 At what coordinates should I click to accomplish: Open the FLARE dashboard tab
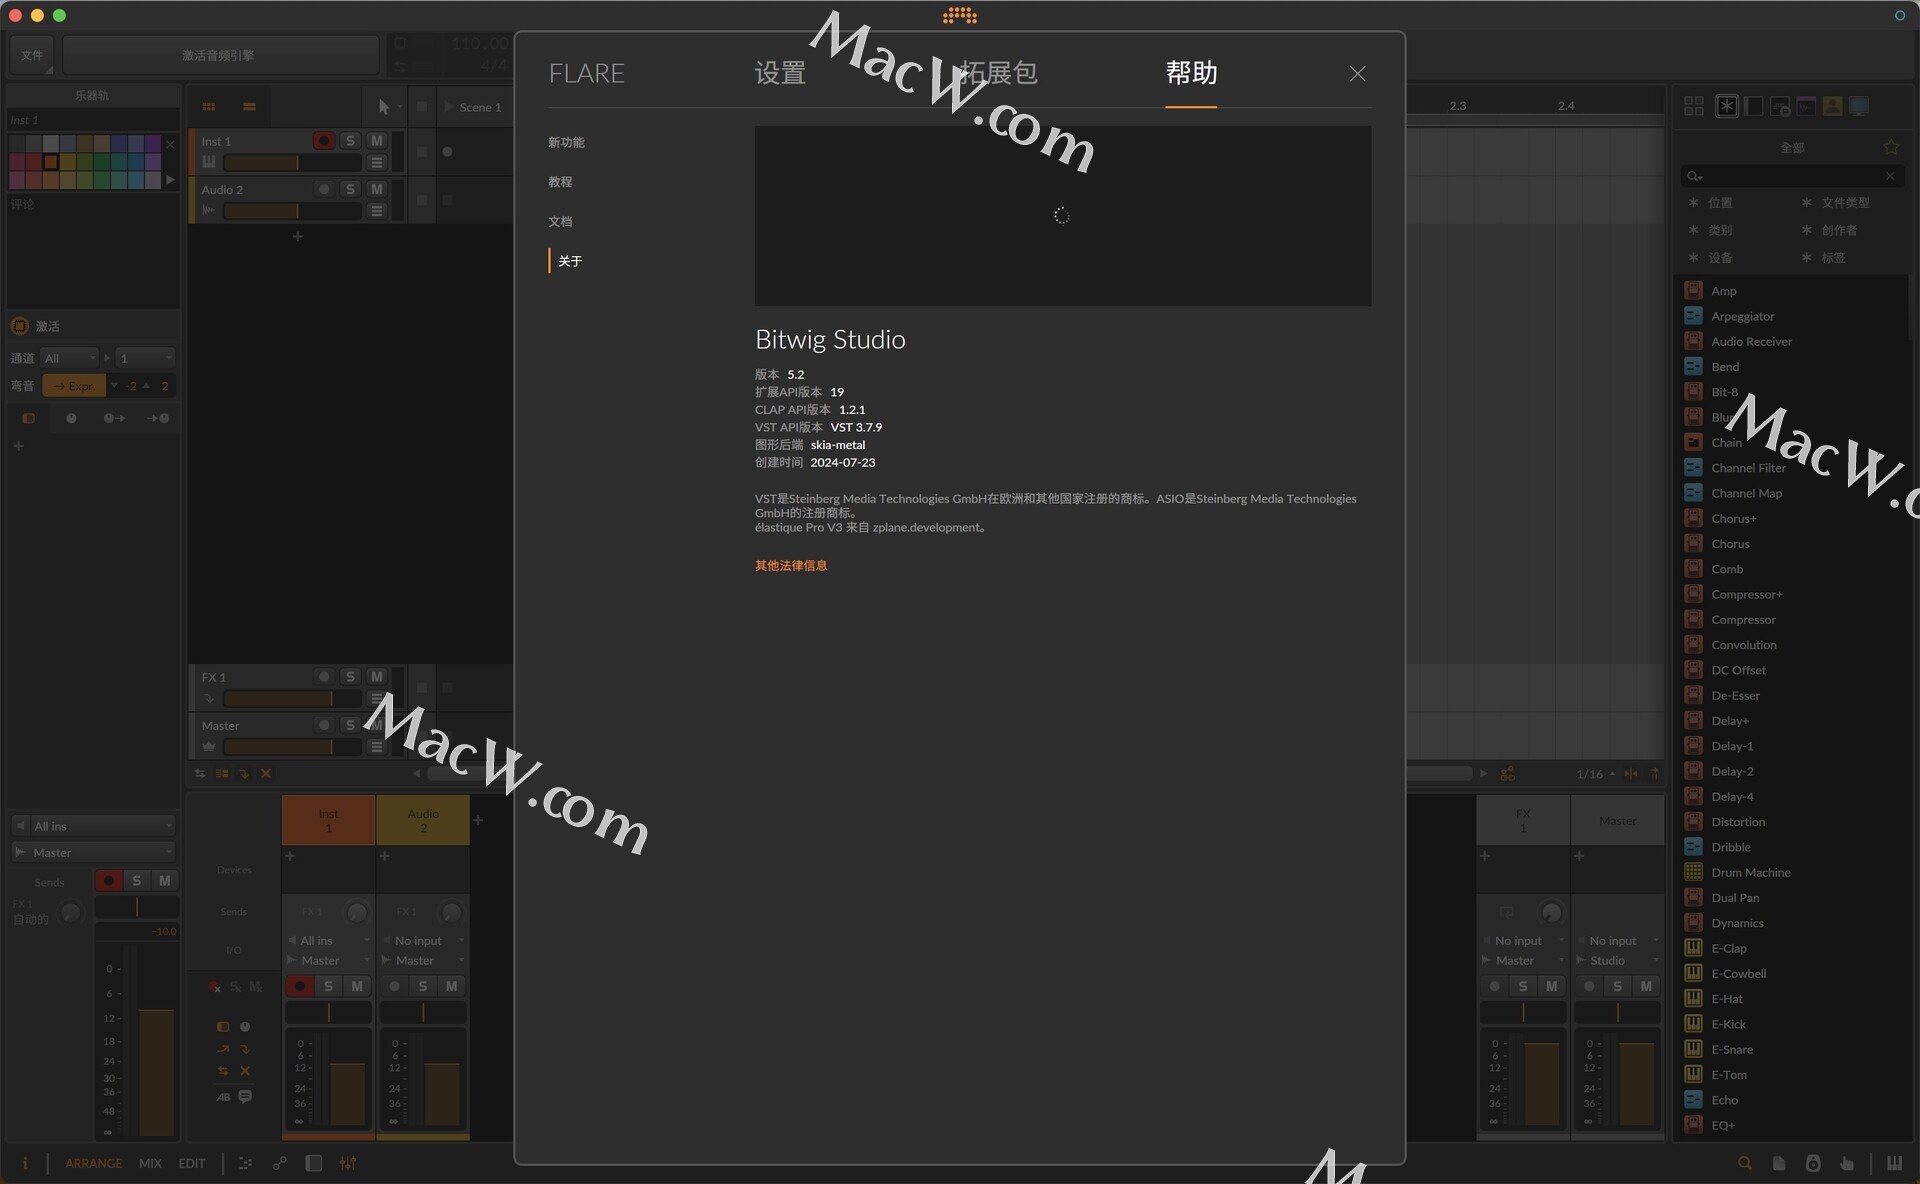587,73
